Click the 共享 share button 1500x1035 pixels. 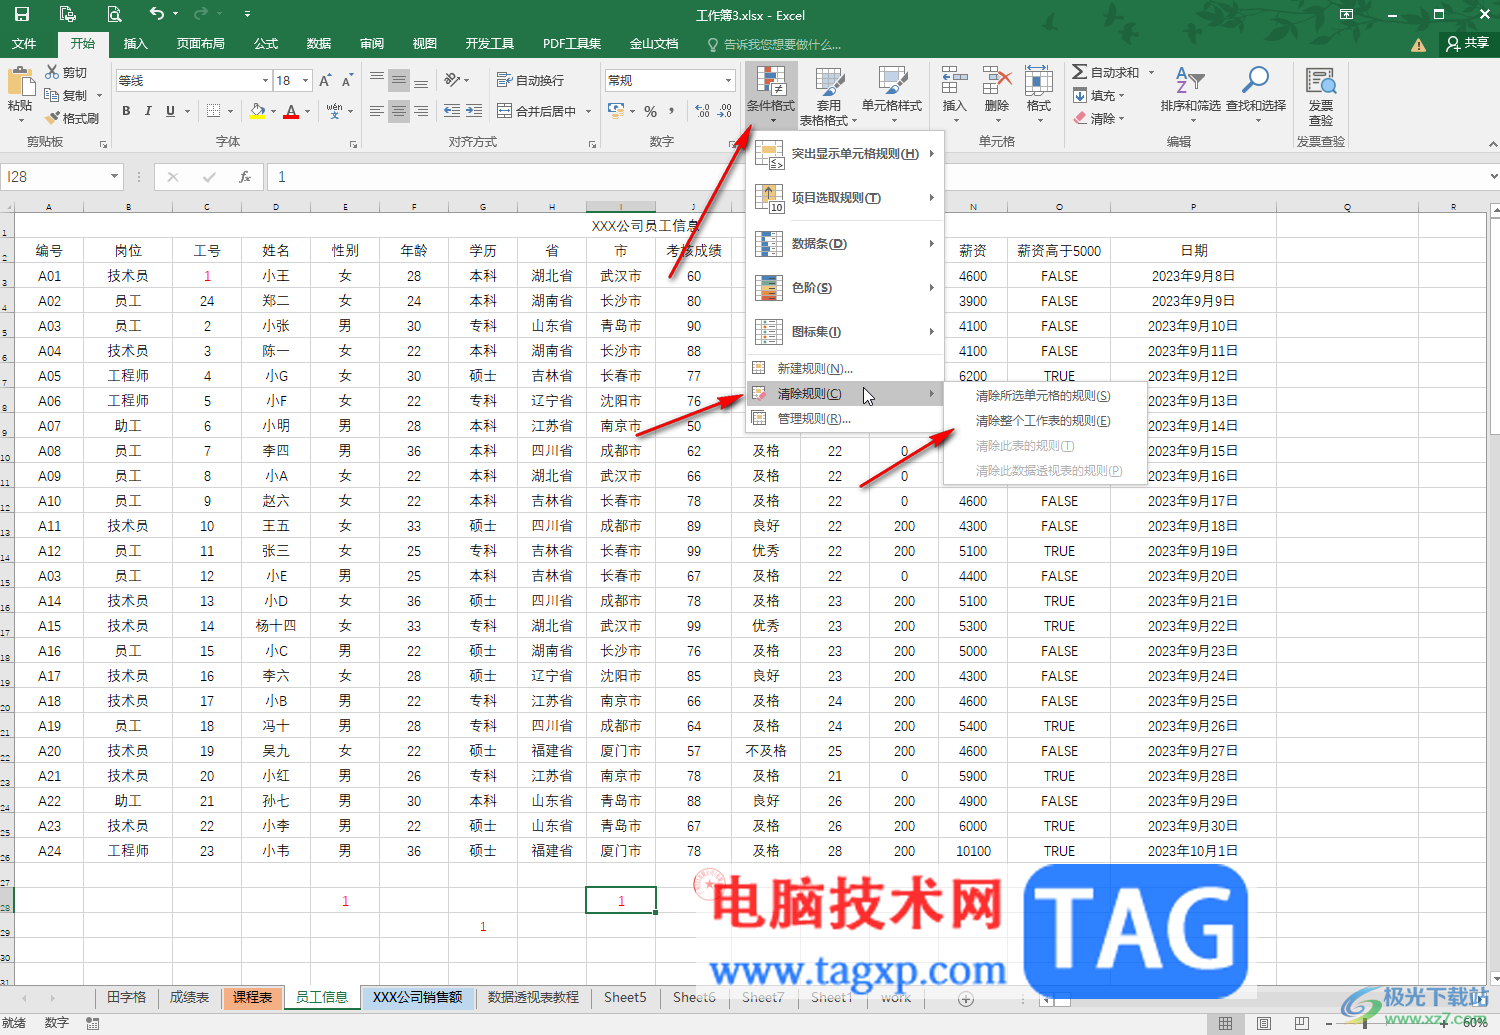pyautogui.click(x=1467, y=44)
